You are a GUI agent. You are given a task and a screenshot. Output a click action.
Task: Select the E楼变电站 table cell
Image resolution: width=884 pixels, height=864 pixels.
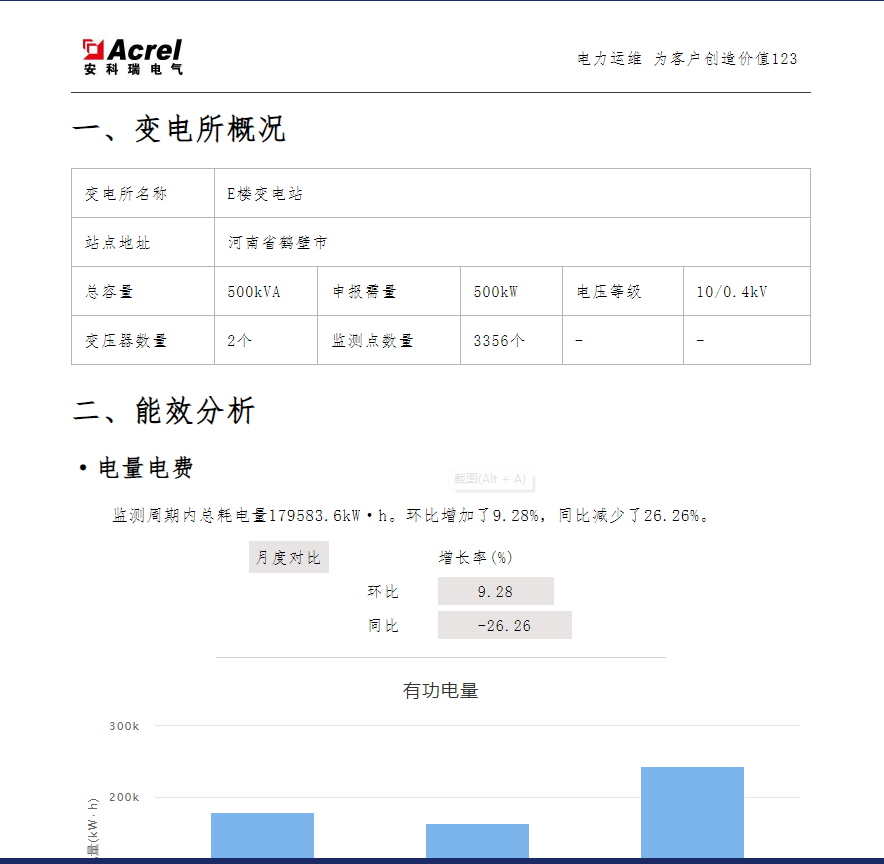click(x=512, y=193)
